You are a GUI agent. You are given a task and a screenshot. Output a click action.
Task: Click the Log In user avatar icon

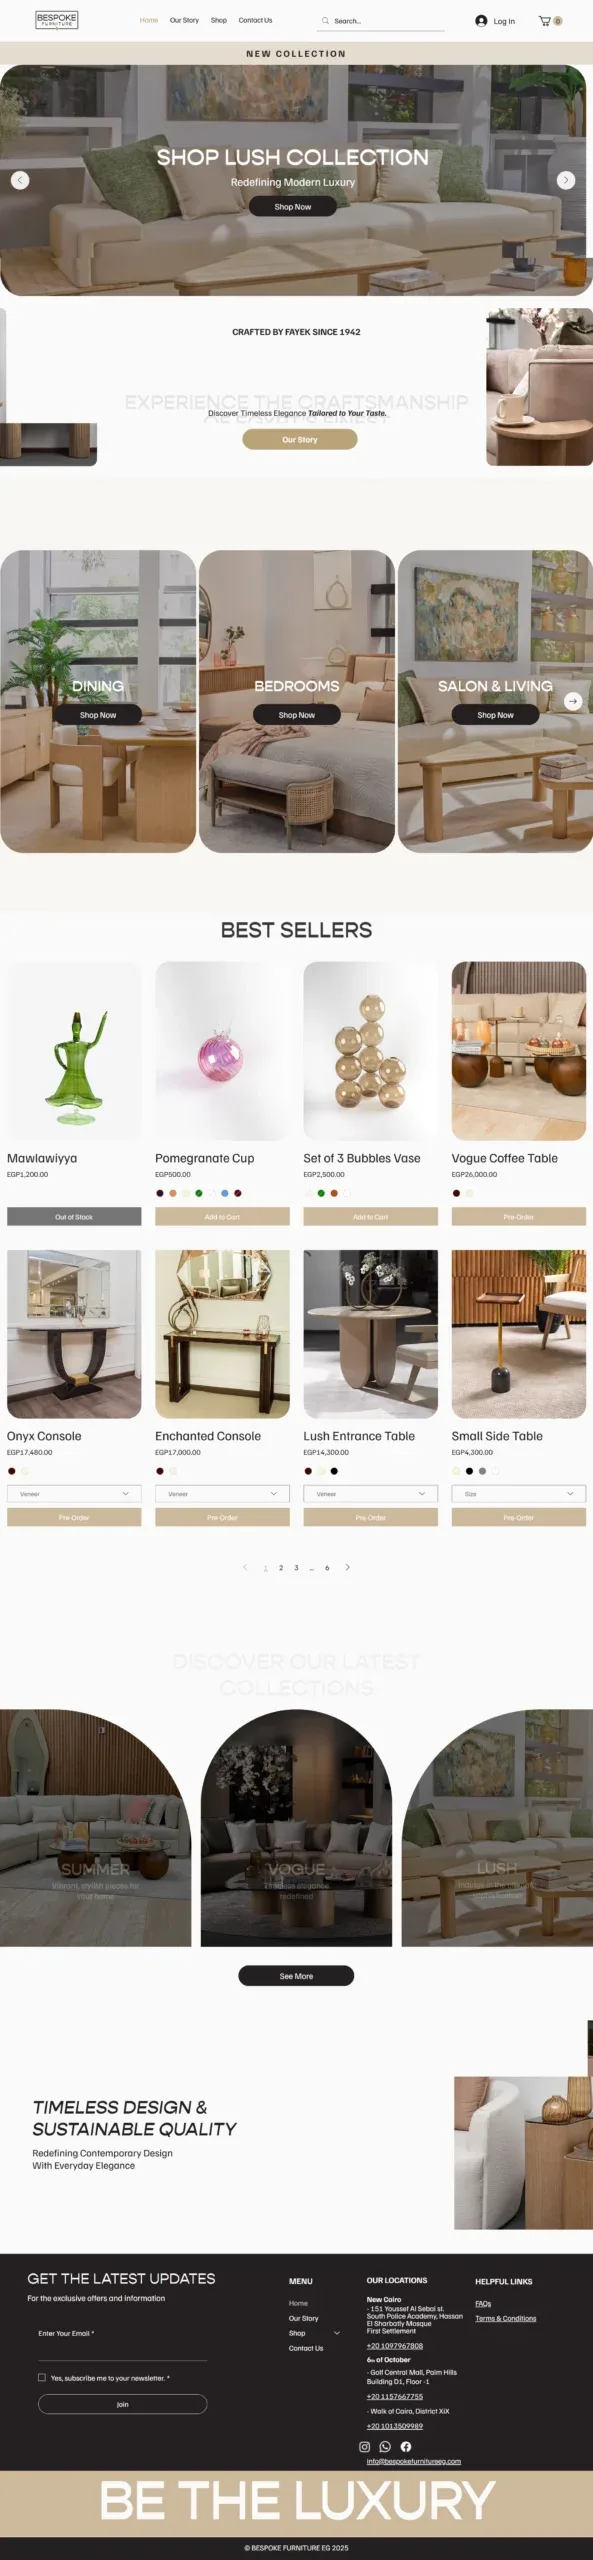coord(481,20)
